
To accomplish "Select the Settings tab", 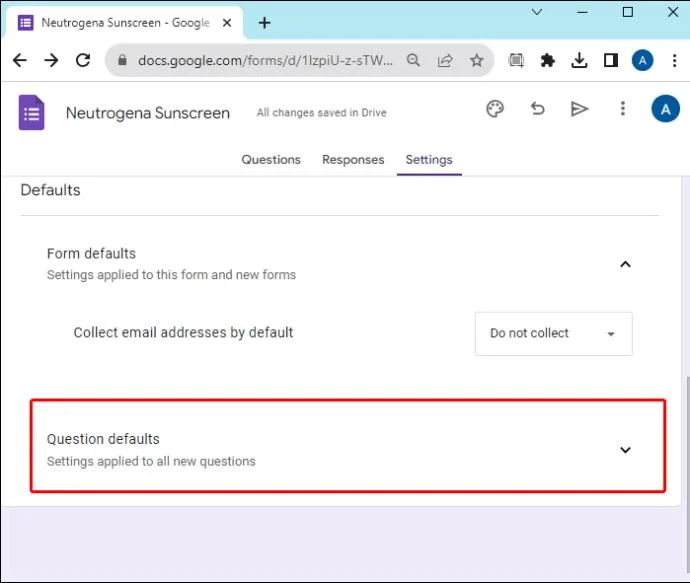I will coord(429,159).
